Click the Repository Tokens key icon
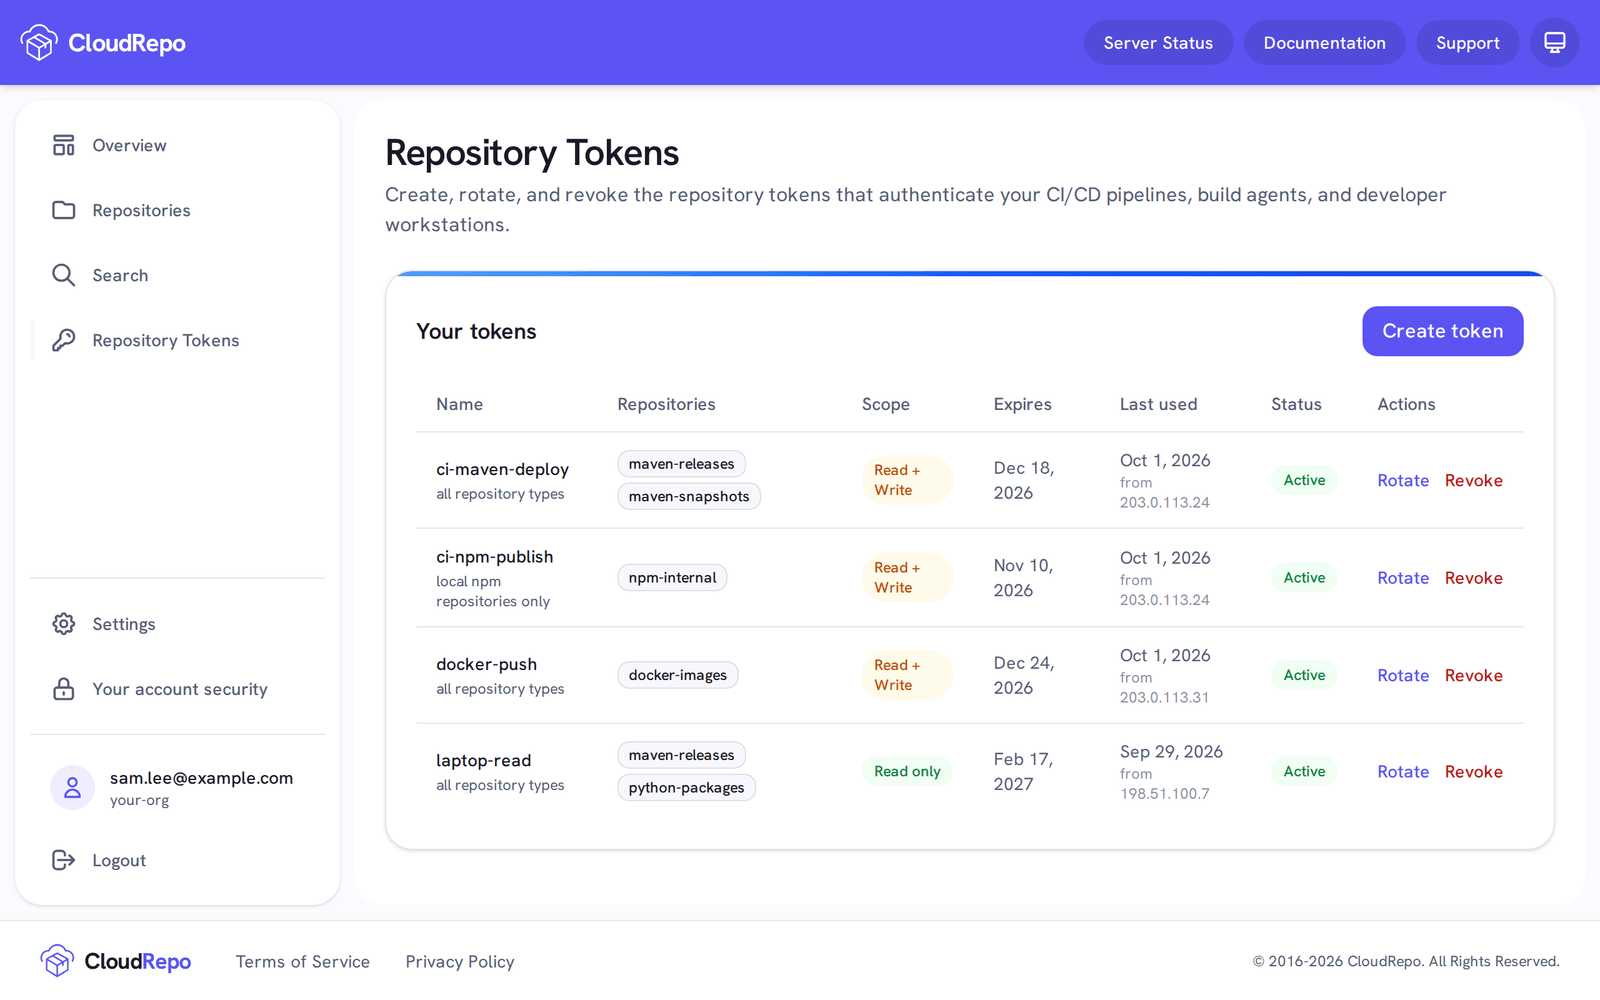 (64, 340)
